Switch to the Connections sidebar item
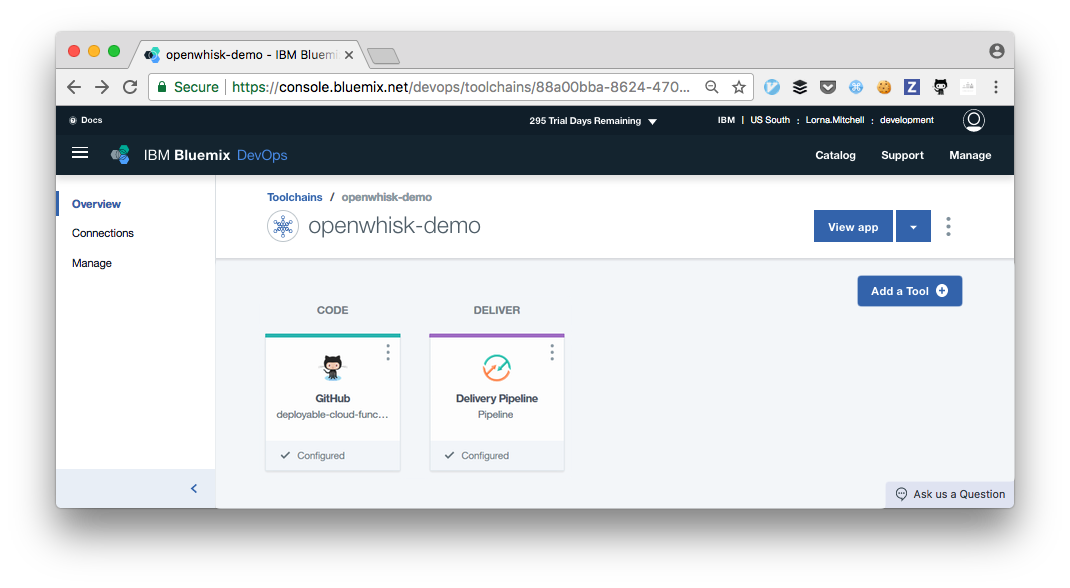 click(x=102, y=233)
